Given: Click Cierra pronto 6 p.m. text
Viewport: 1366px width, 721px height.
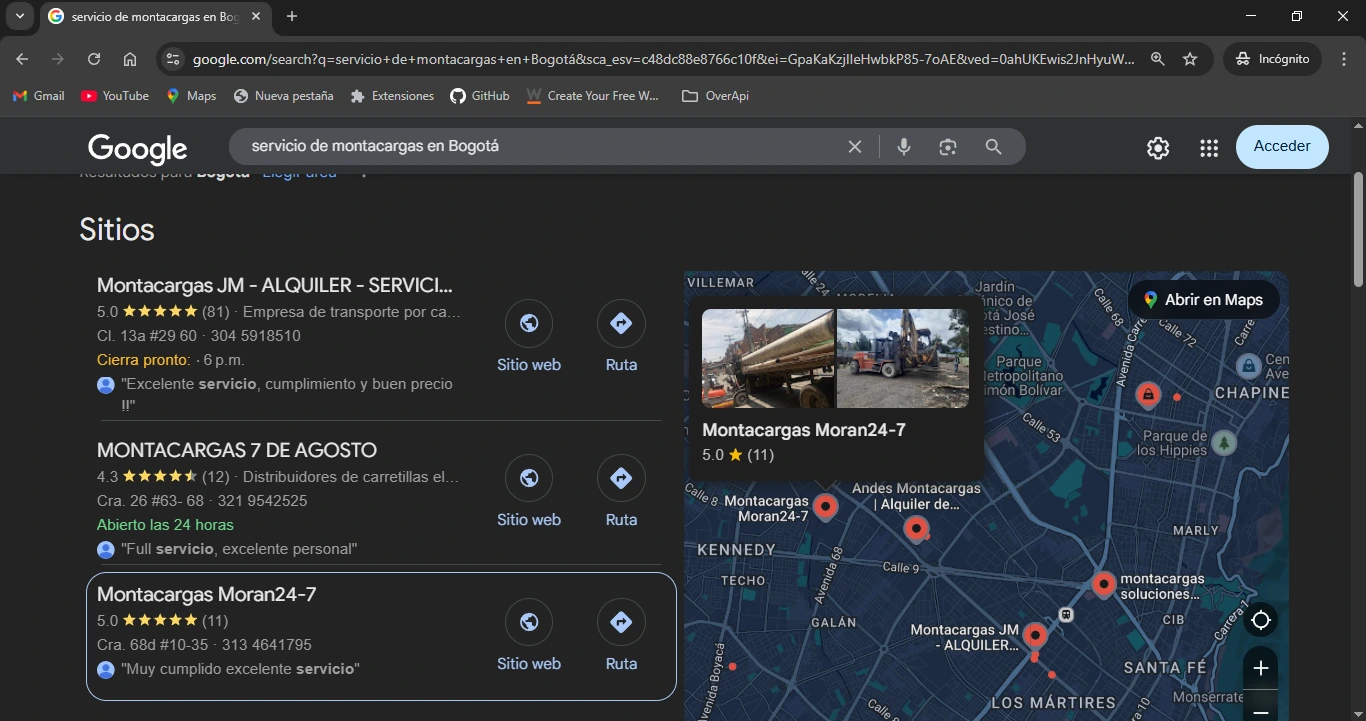Looking at the screenshot, I should point(171,360).
